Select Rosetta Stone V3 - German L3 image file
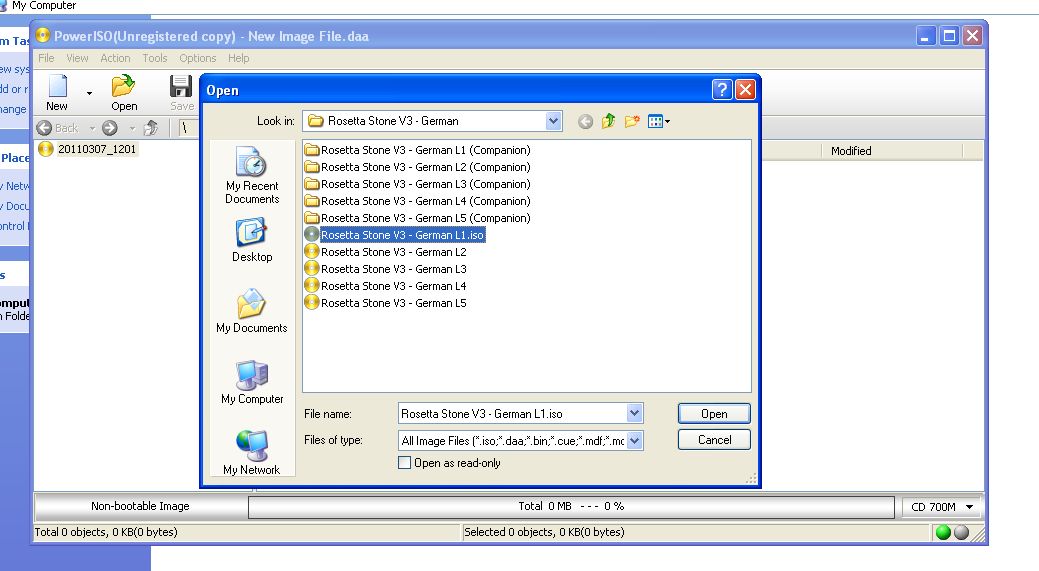1039x571 pixels. point(393,269)
